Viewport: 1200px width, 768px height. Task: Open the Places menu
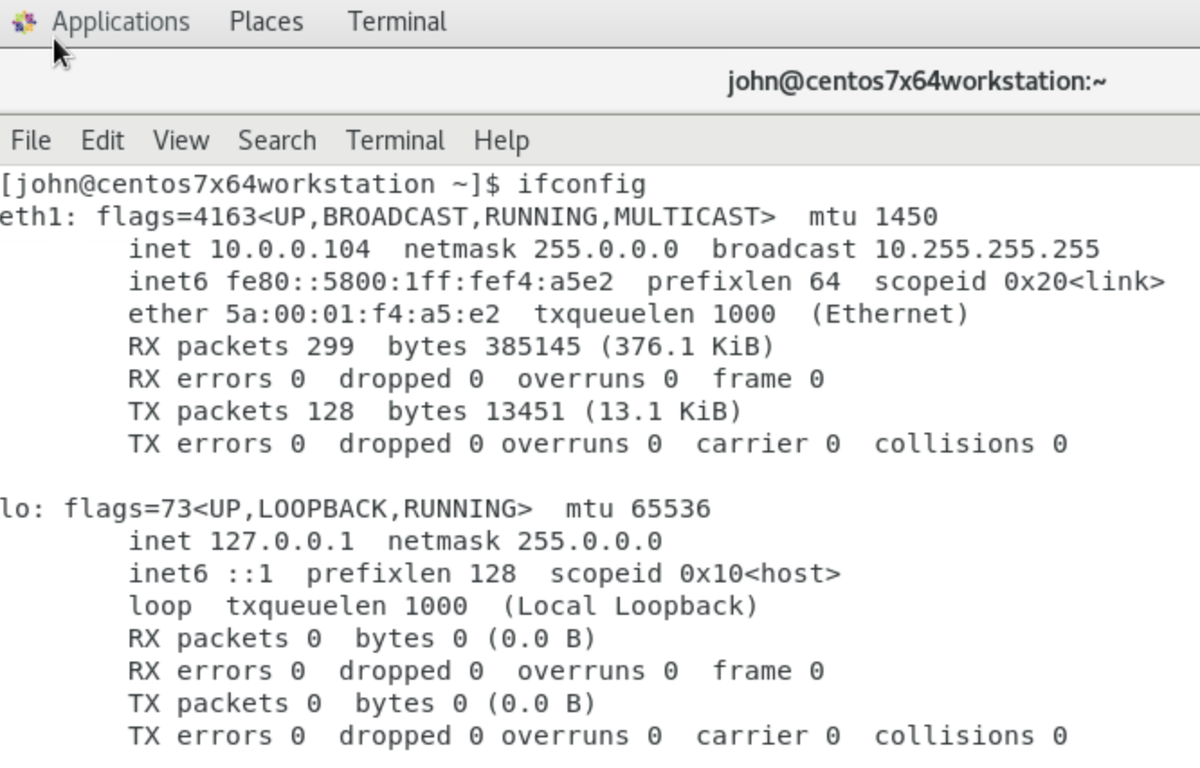[x=265, y=21]
